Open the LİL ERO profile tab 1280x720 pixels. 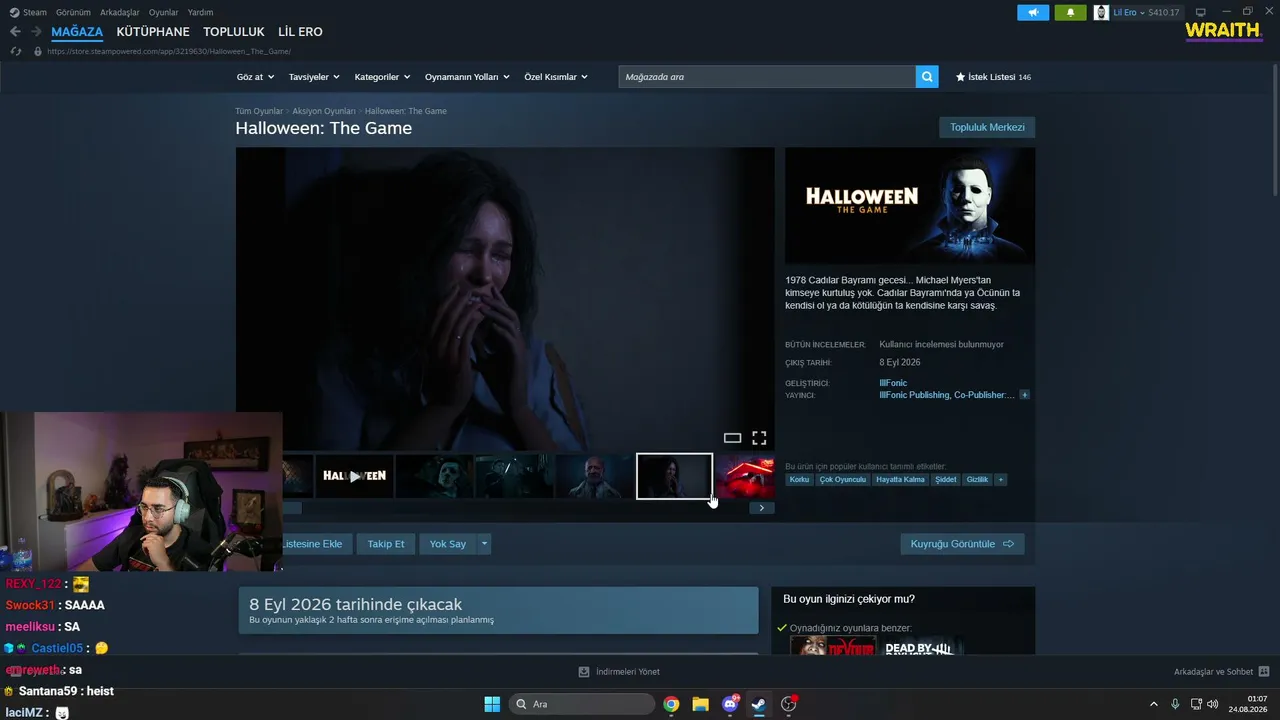[300, 32]
